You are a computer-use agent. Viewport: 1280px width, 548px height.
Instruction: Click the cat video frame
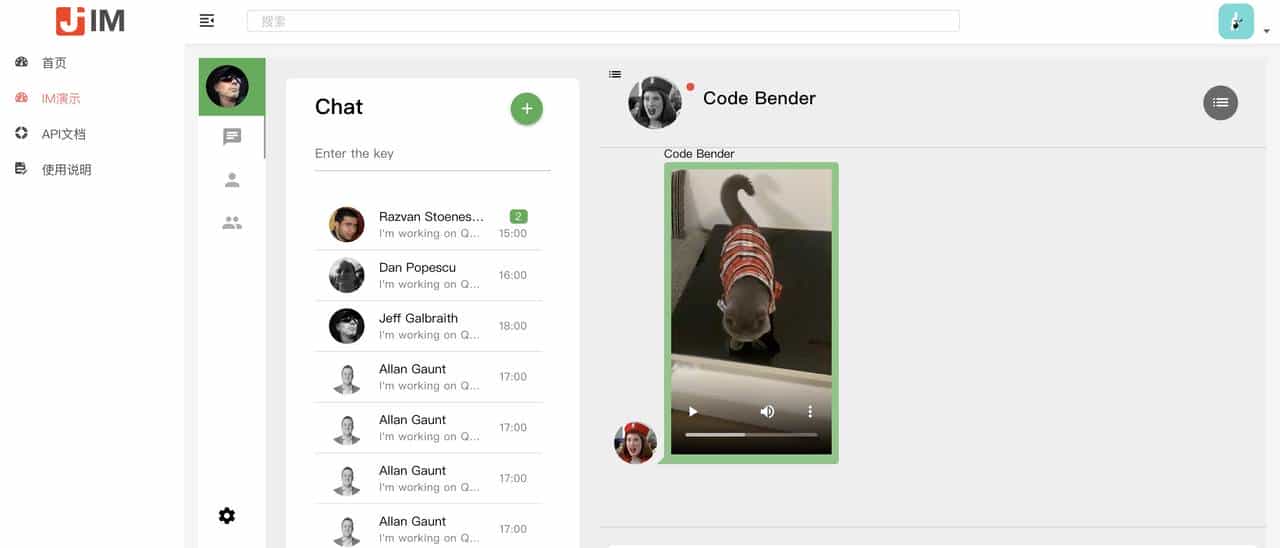751,312
